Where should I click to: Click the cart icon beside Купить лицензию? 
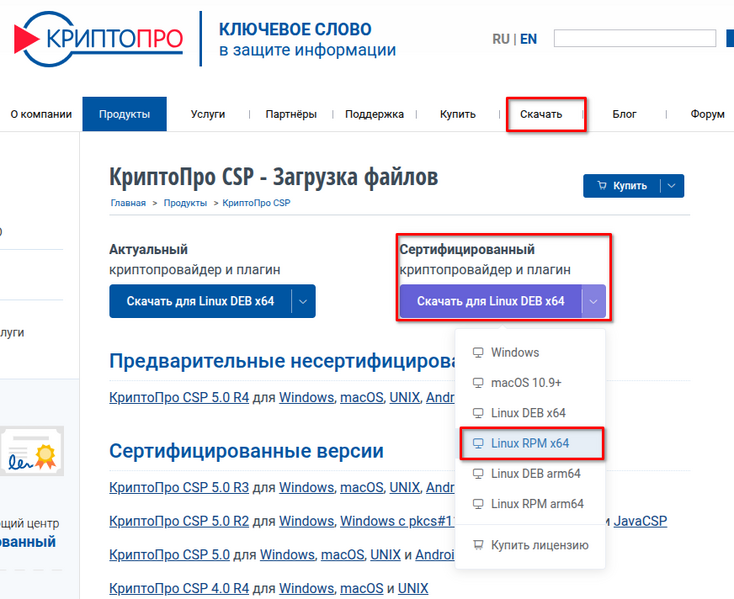tap(478, 546)
